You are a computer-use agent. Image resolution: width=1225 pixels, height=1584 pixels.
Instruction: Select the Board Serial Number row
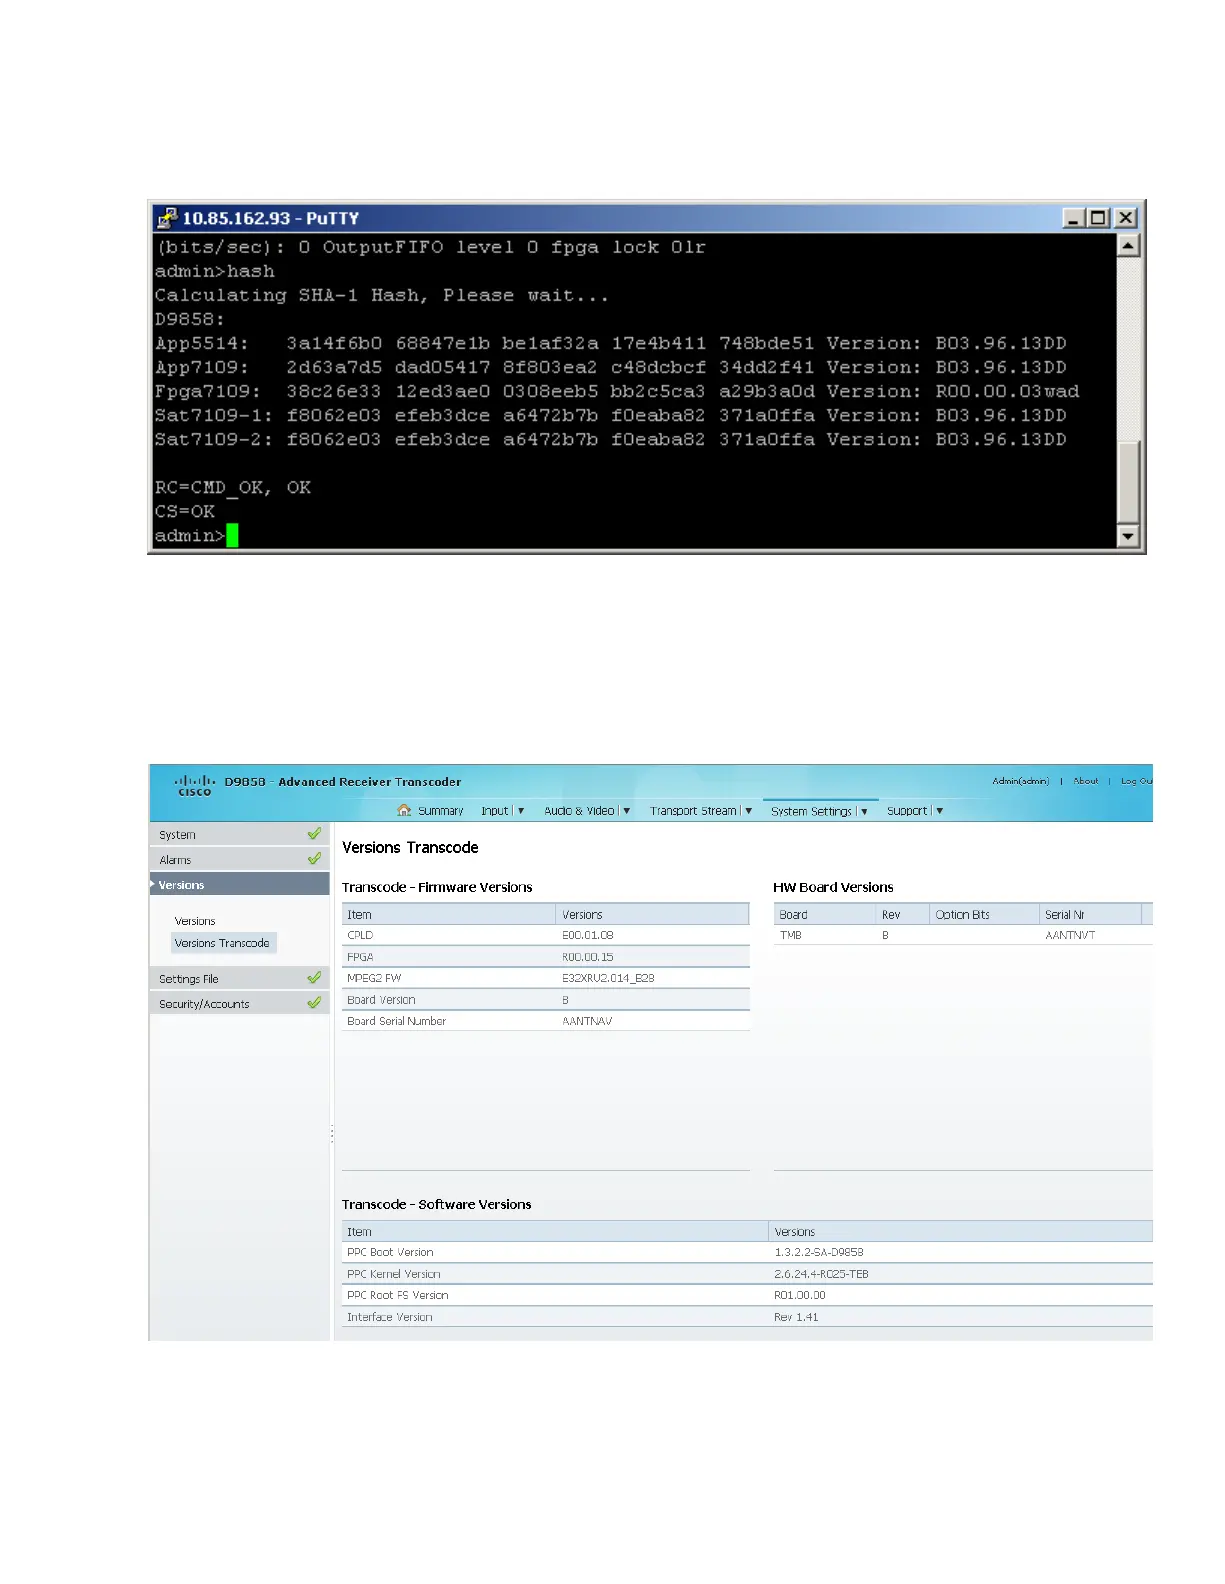coord(546,1021)
